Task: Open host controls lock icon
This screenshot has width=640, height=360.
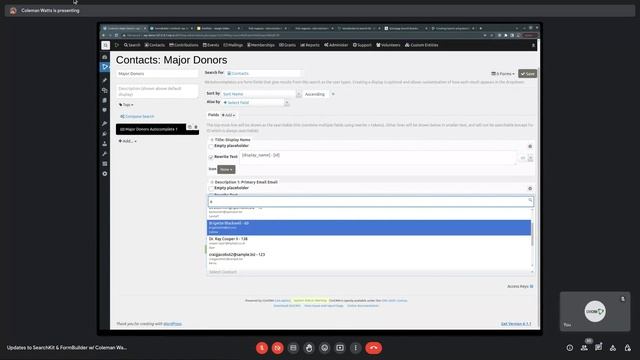Action: (x=627, y=348)
